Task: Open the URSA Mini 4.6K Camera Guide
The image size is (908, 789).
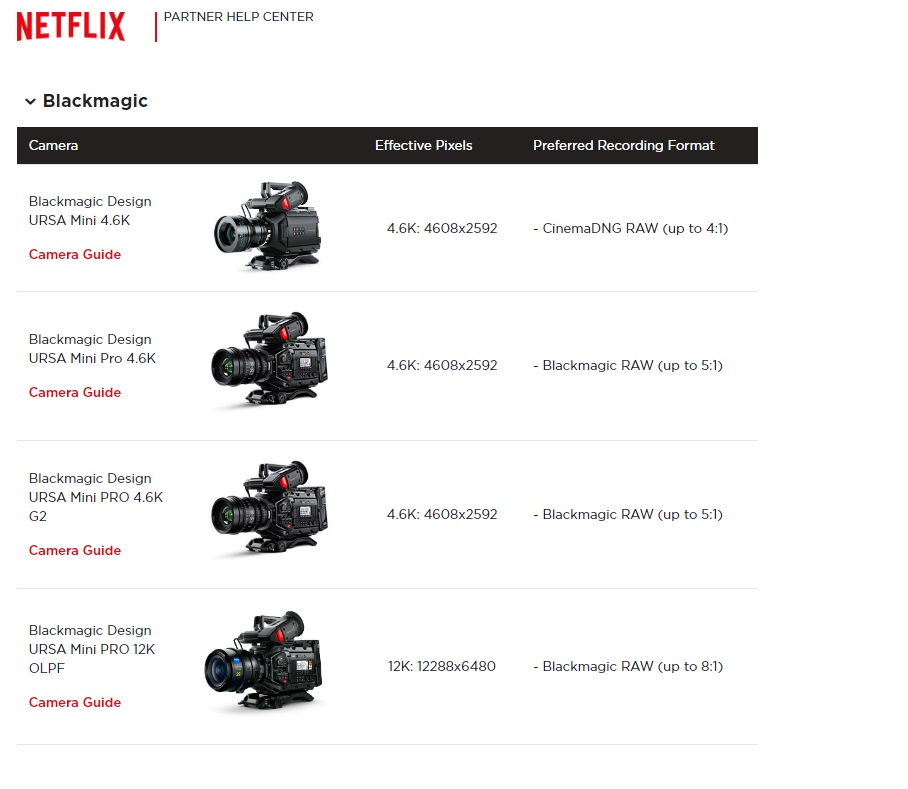Action: click(74, 254)
